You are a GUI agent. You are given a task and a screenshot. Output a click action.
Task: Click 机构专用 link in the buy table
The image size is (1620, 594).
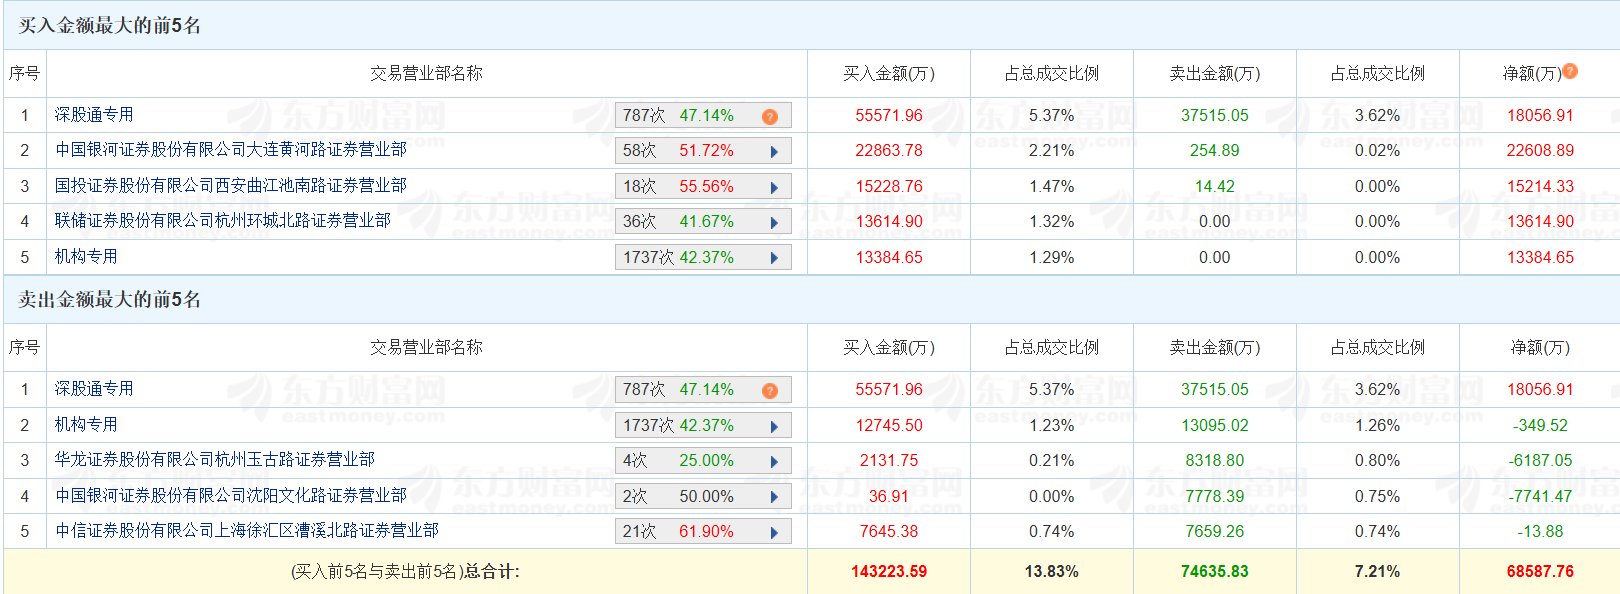(86, 257)
